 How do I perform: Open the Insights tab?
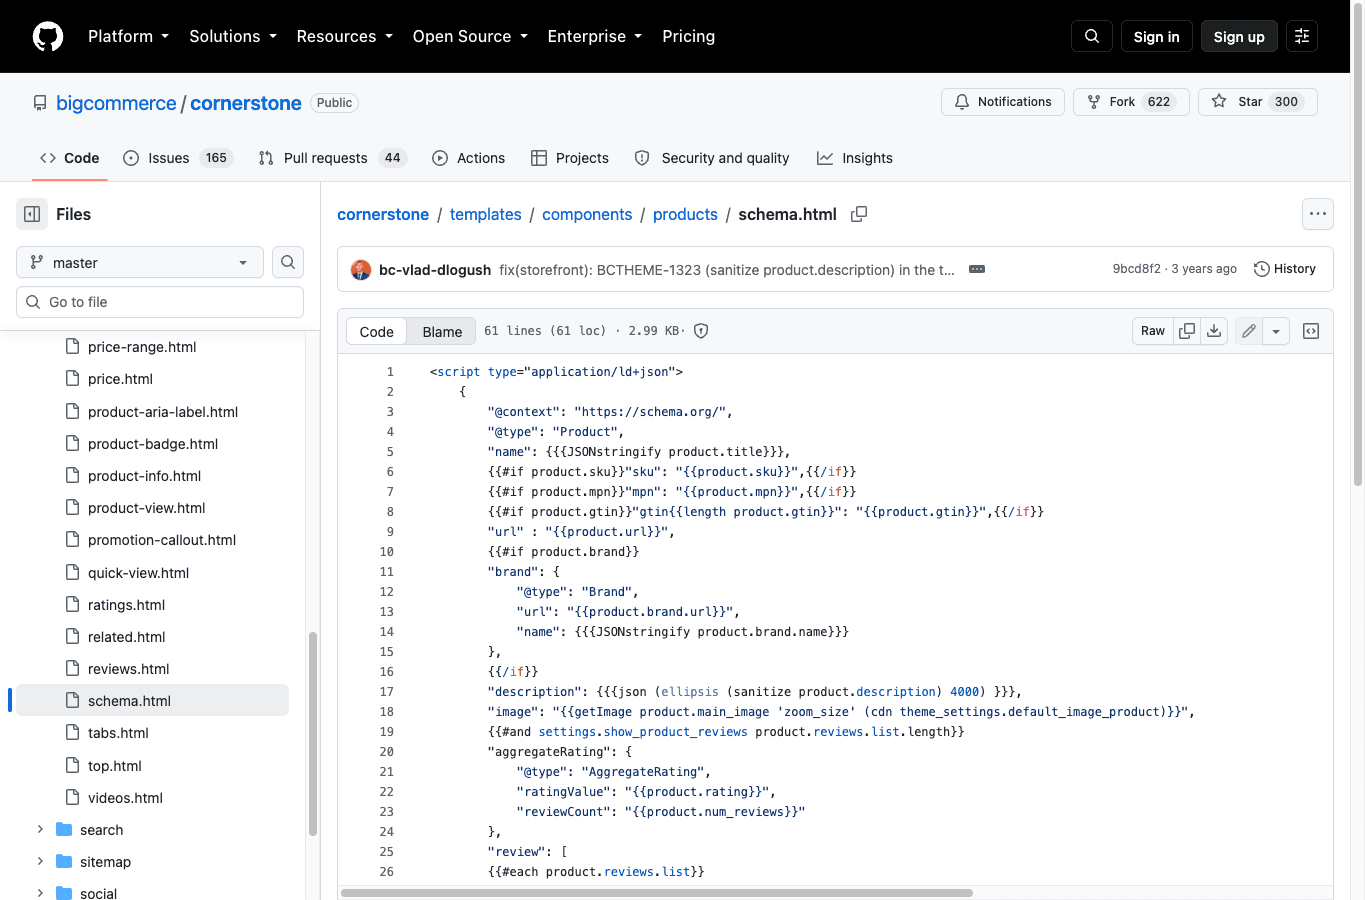855,158
